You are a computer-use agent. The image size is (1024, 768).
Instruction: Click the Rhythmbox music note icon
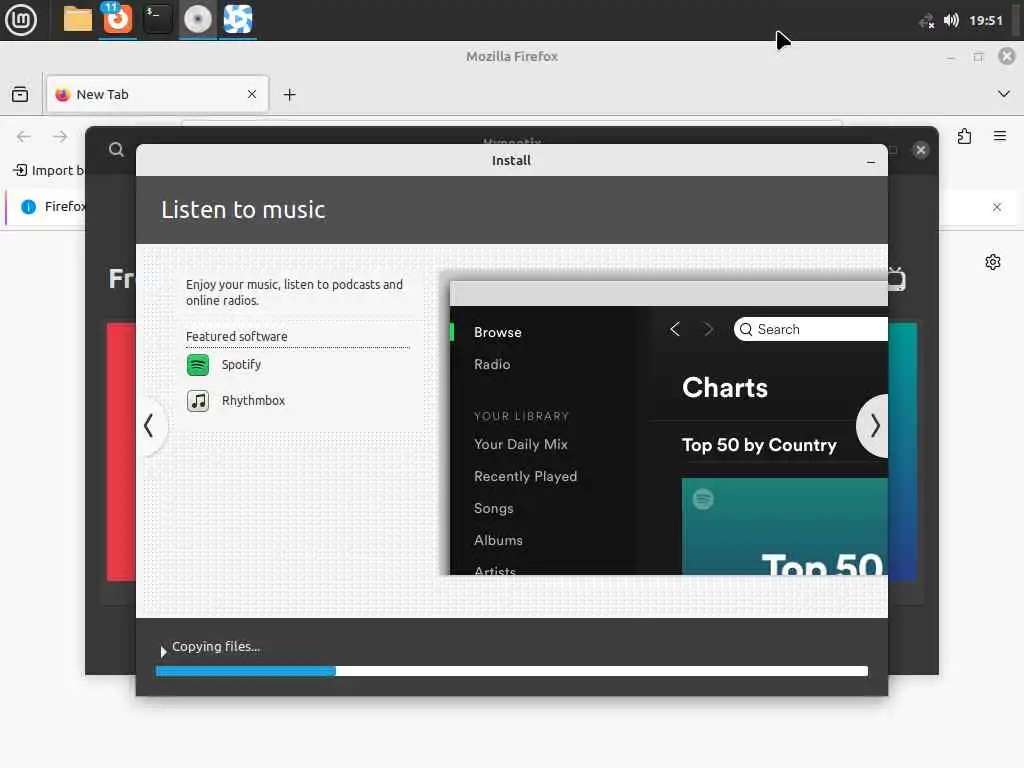point(198,400)
